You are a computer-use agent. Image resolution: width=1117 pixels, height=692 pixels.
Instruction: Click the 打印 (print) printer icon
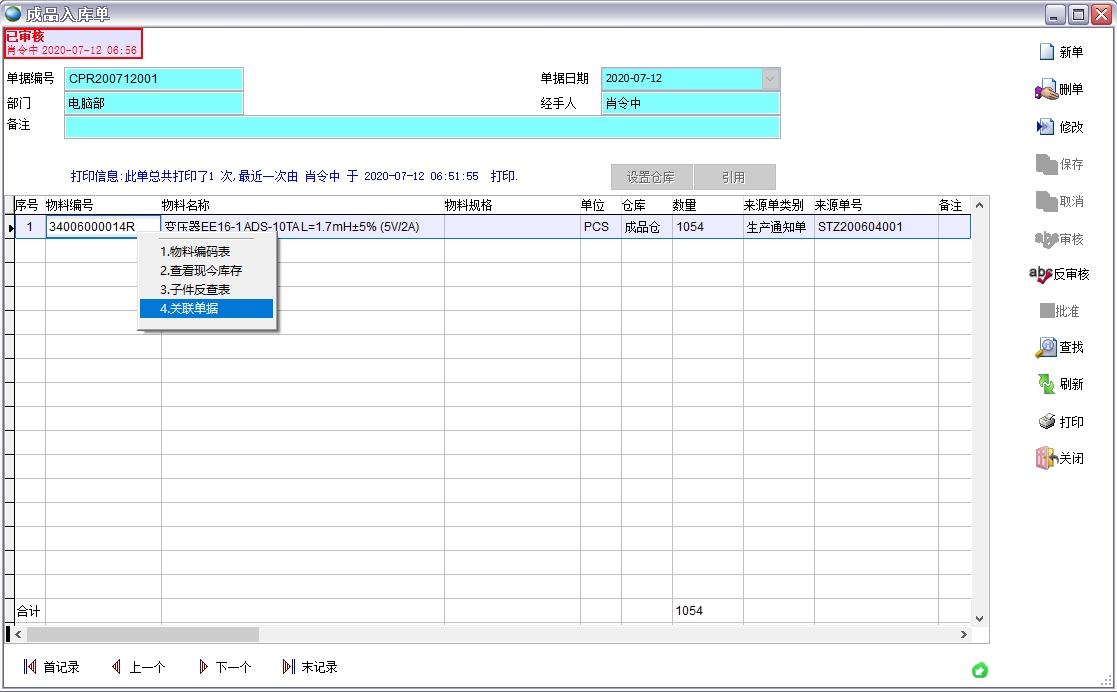[1047, 422]
